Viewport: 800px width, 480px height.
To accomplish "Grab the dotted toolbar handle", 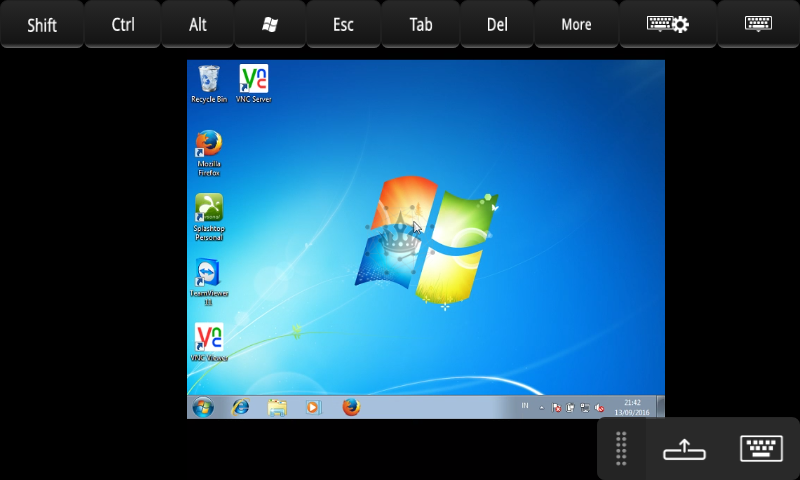I will 621,448.
